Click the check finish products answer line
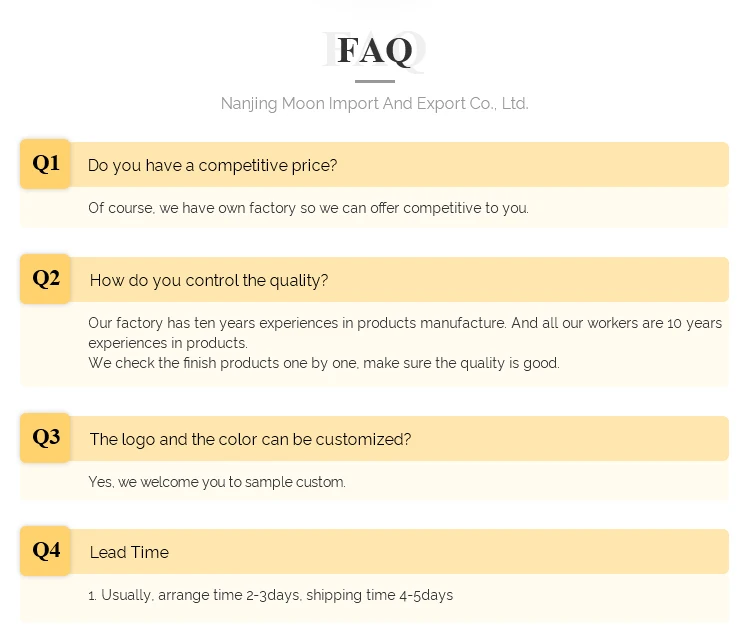The image size is (750, 632). pyautogui.click(x=323, y=363)
